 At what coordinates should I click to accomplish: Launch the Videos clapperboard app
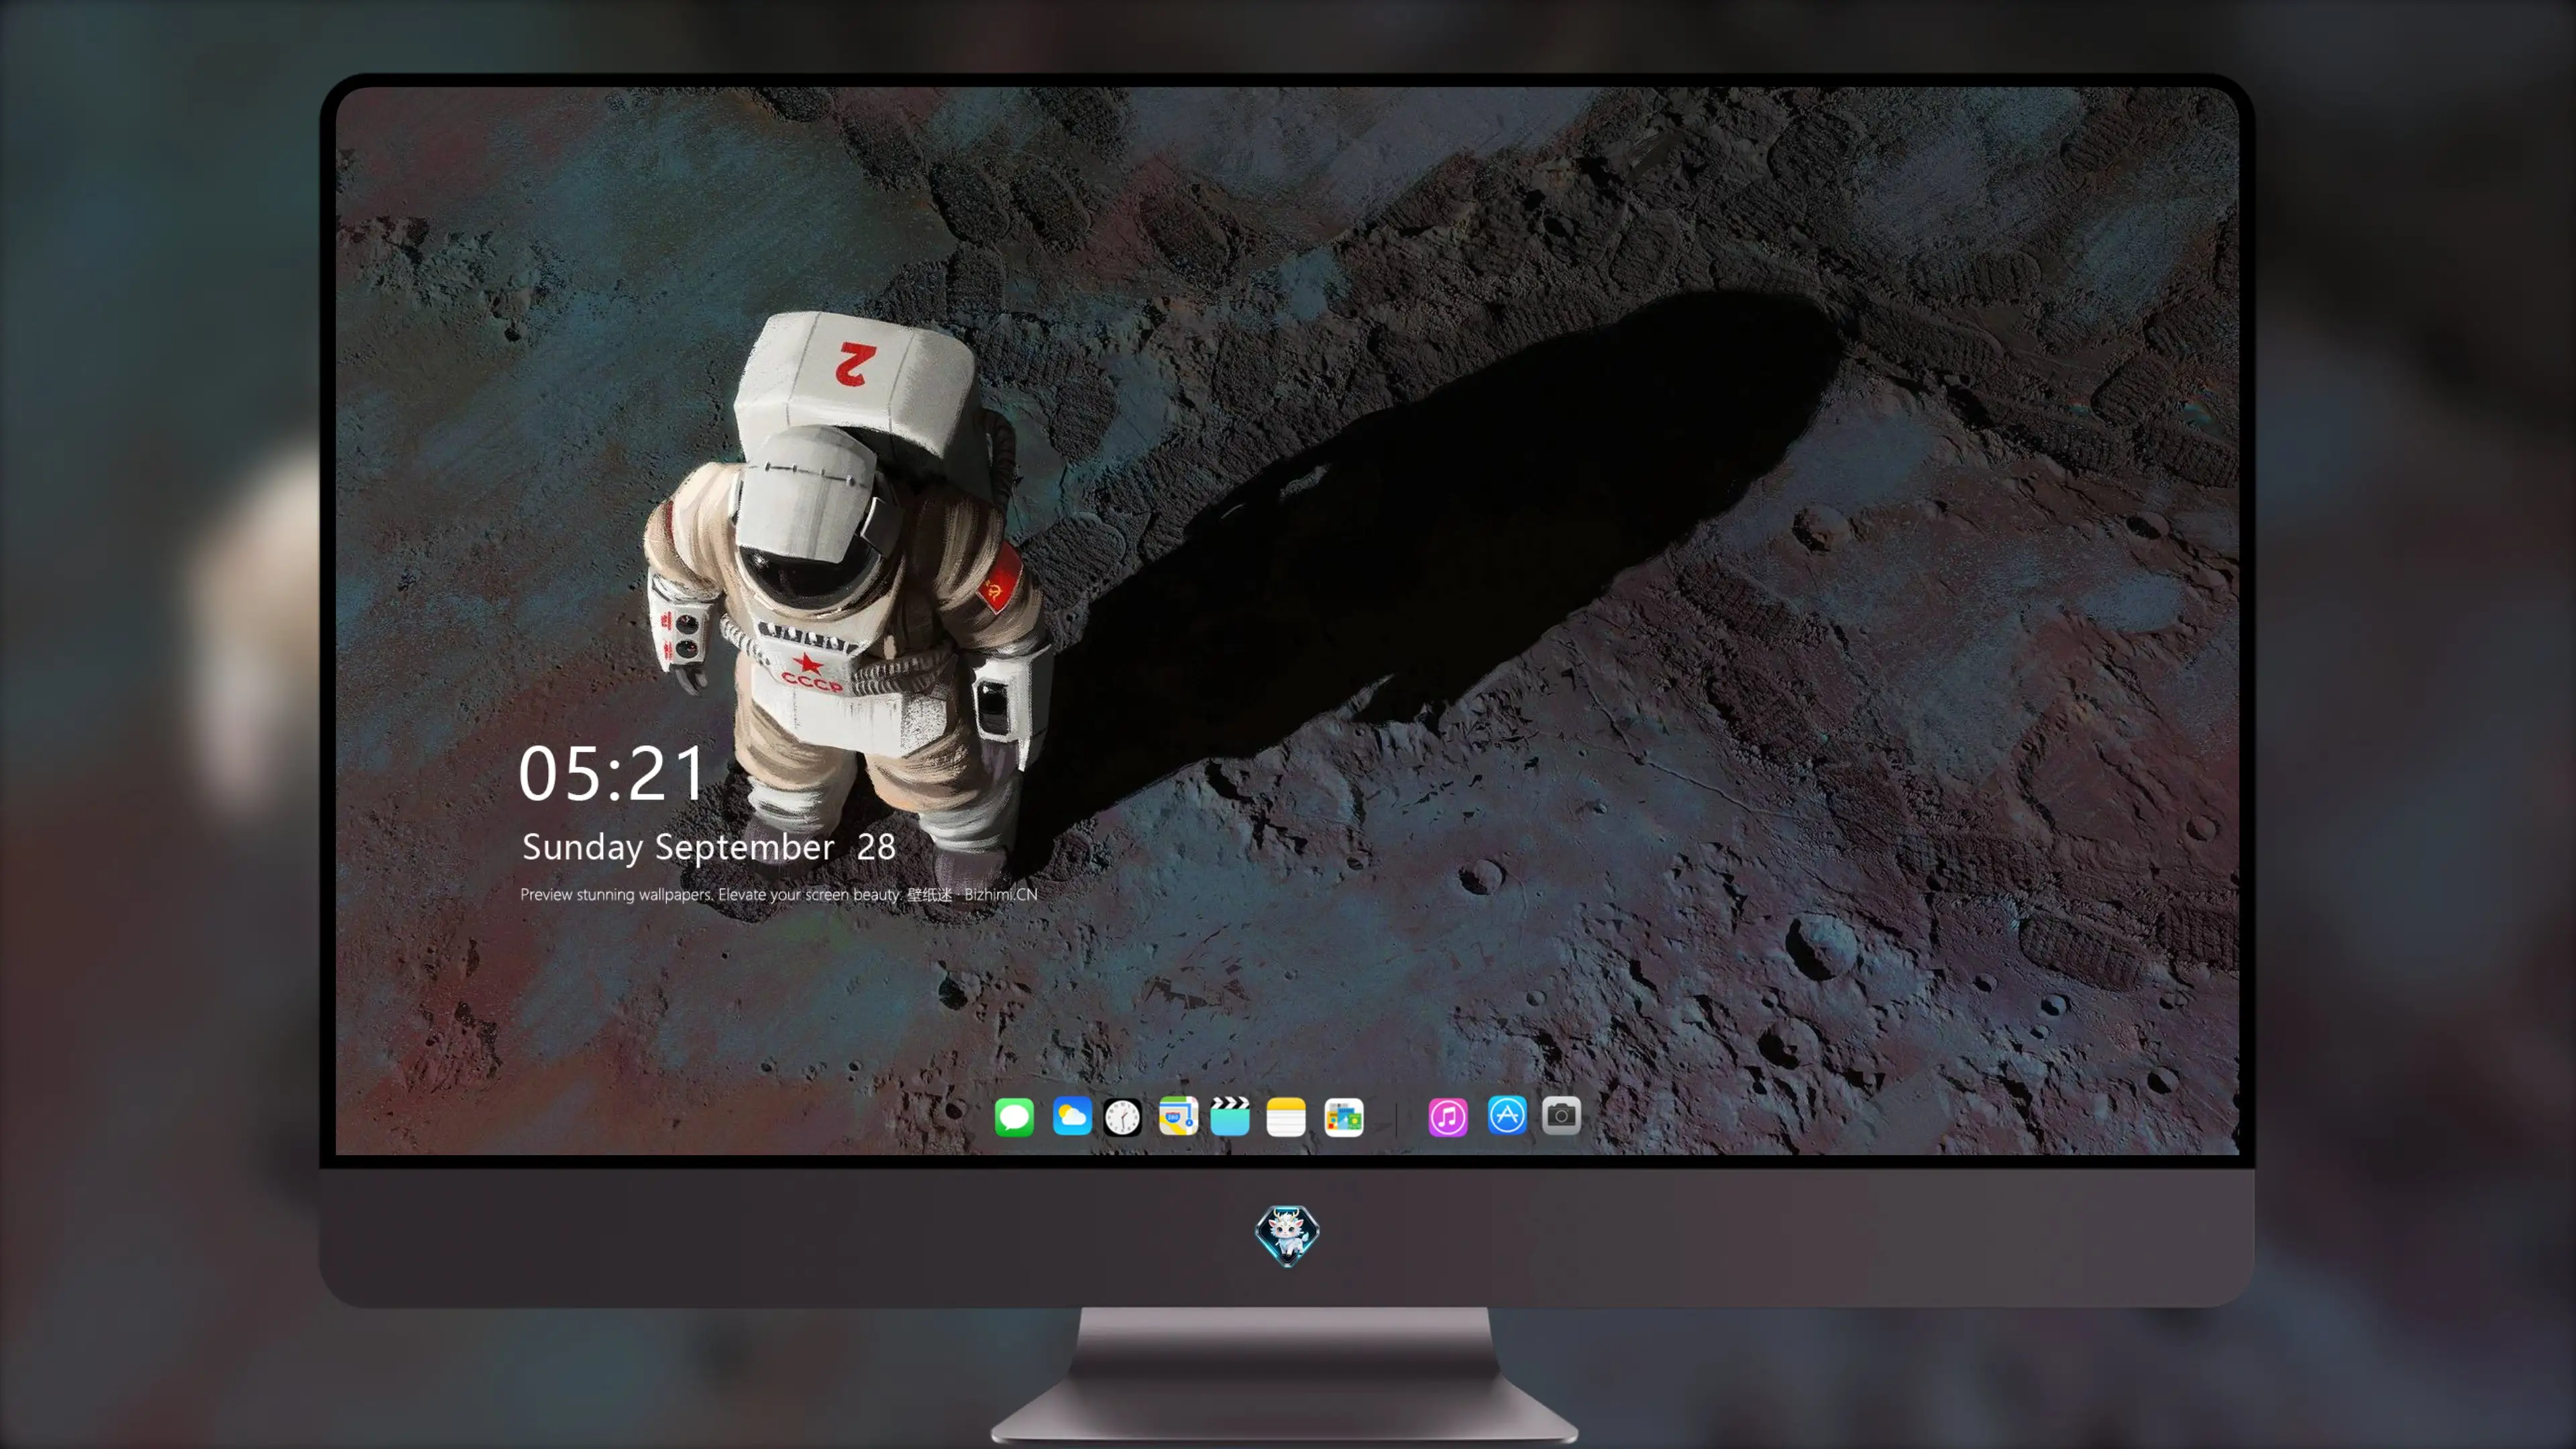(x=1230, y=1116)
